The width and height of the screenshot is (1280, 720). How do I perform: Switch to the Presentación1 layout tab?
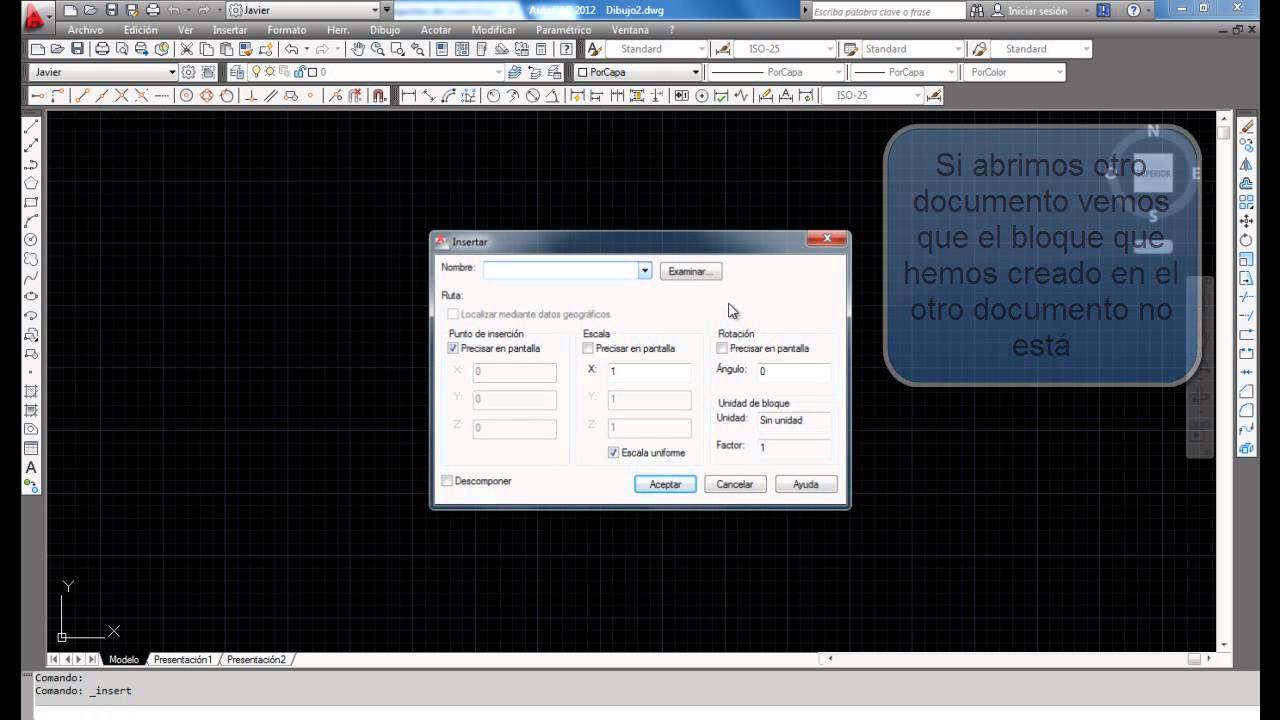pyautogui.click(x=183, y=660)
